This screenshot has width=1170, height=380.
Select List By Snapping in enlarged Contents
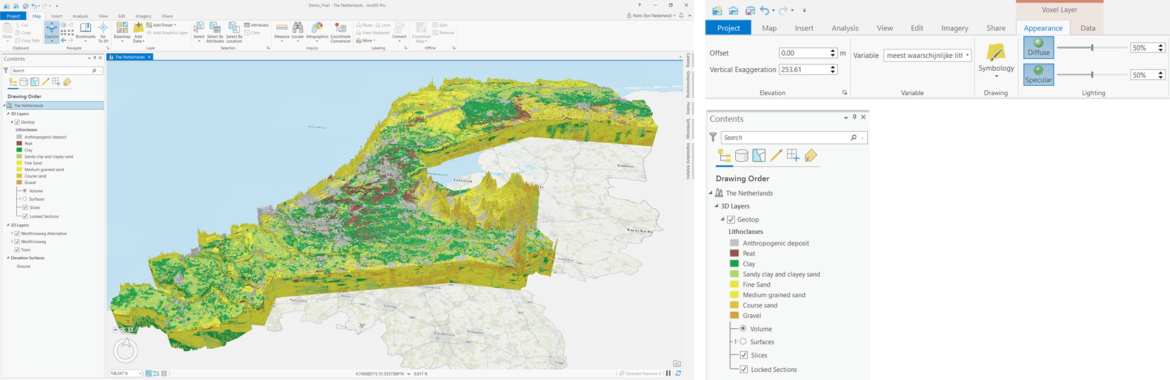coord(793,155)
